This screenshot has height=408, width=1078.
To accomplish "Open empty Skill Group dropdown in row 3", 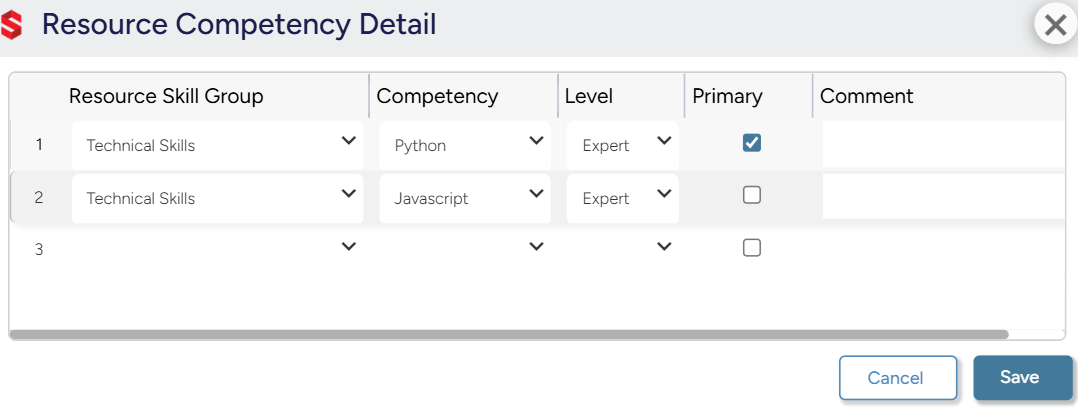I will pyautogui.click(x=218, y=248).
